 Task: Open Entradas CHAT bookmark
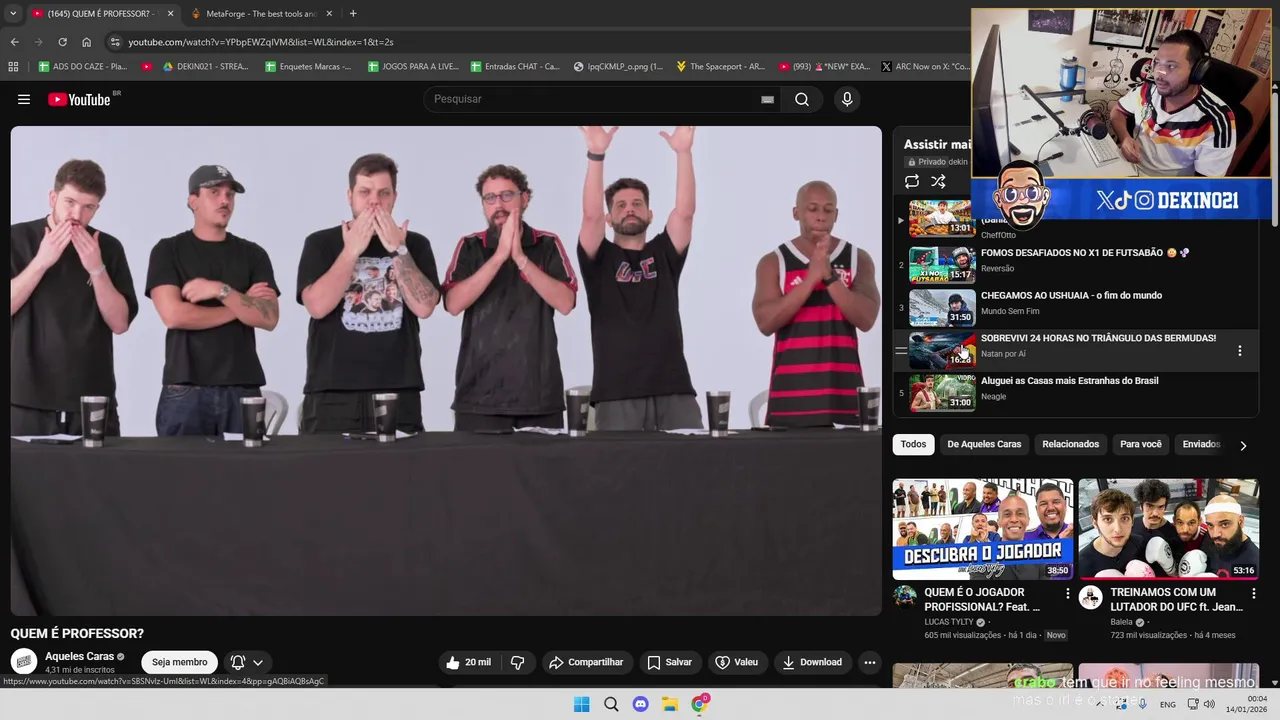(515, 67)
